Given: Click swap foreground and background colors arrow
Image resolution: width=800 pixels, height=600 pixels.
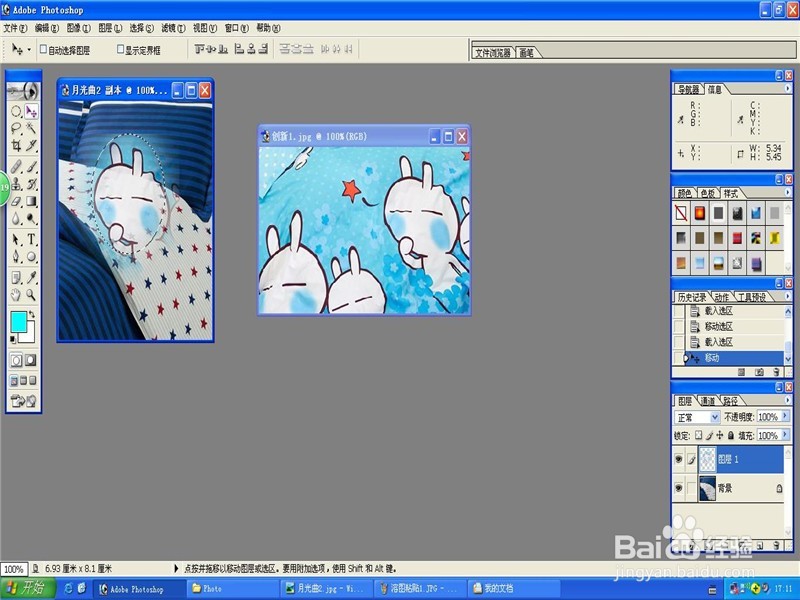Looking at the screenshot, I should [32, 314].
